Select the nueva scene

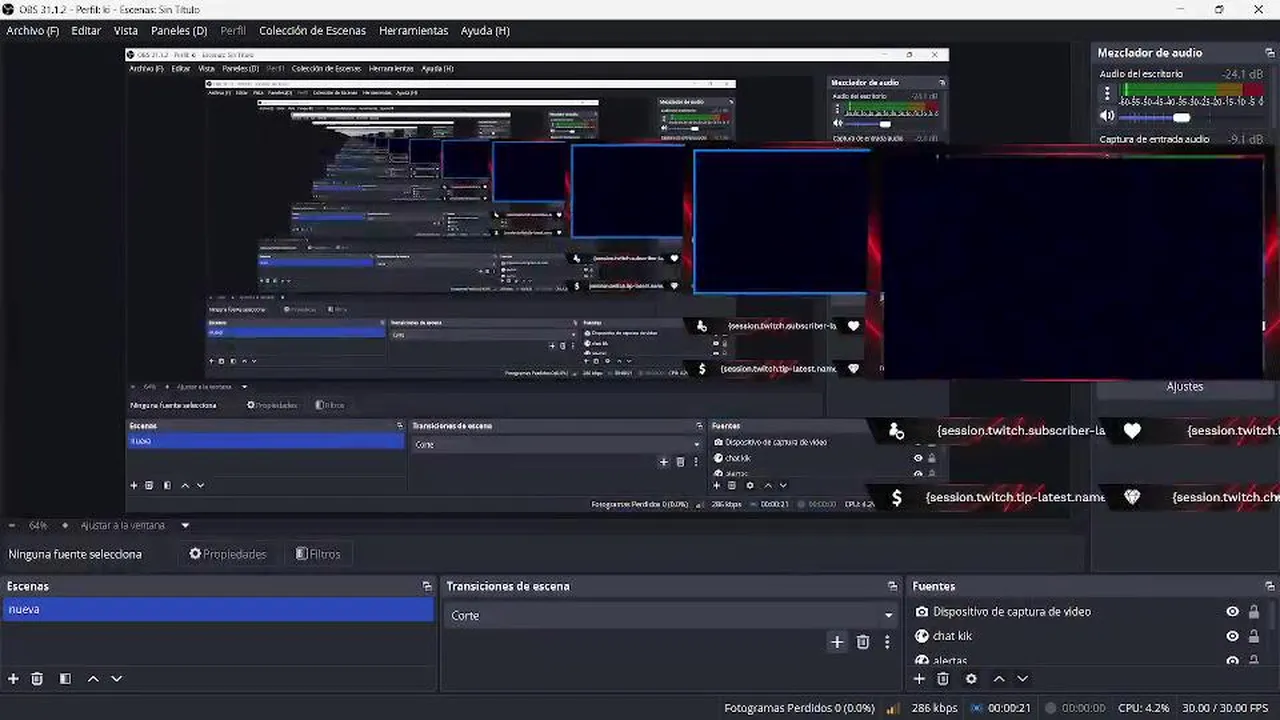coord(218,609)
